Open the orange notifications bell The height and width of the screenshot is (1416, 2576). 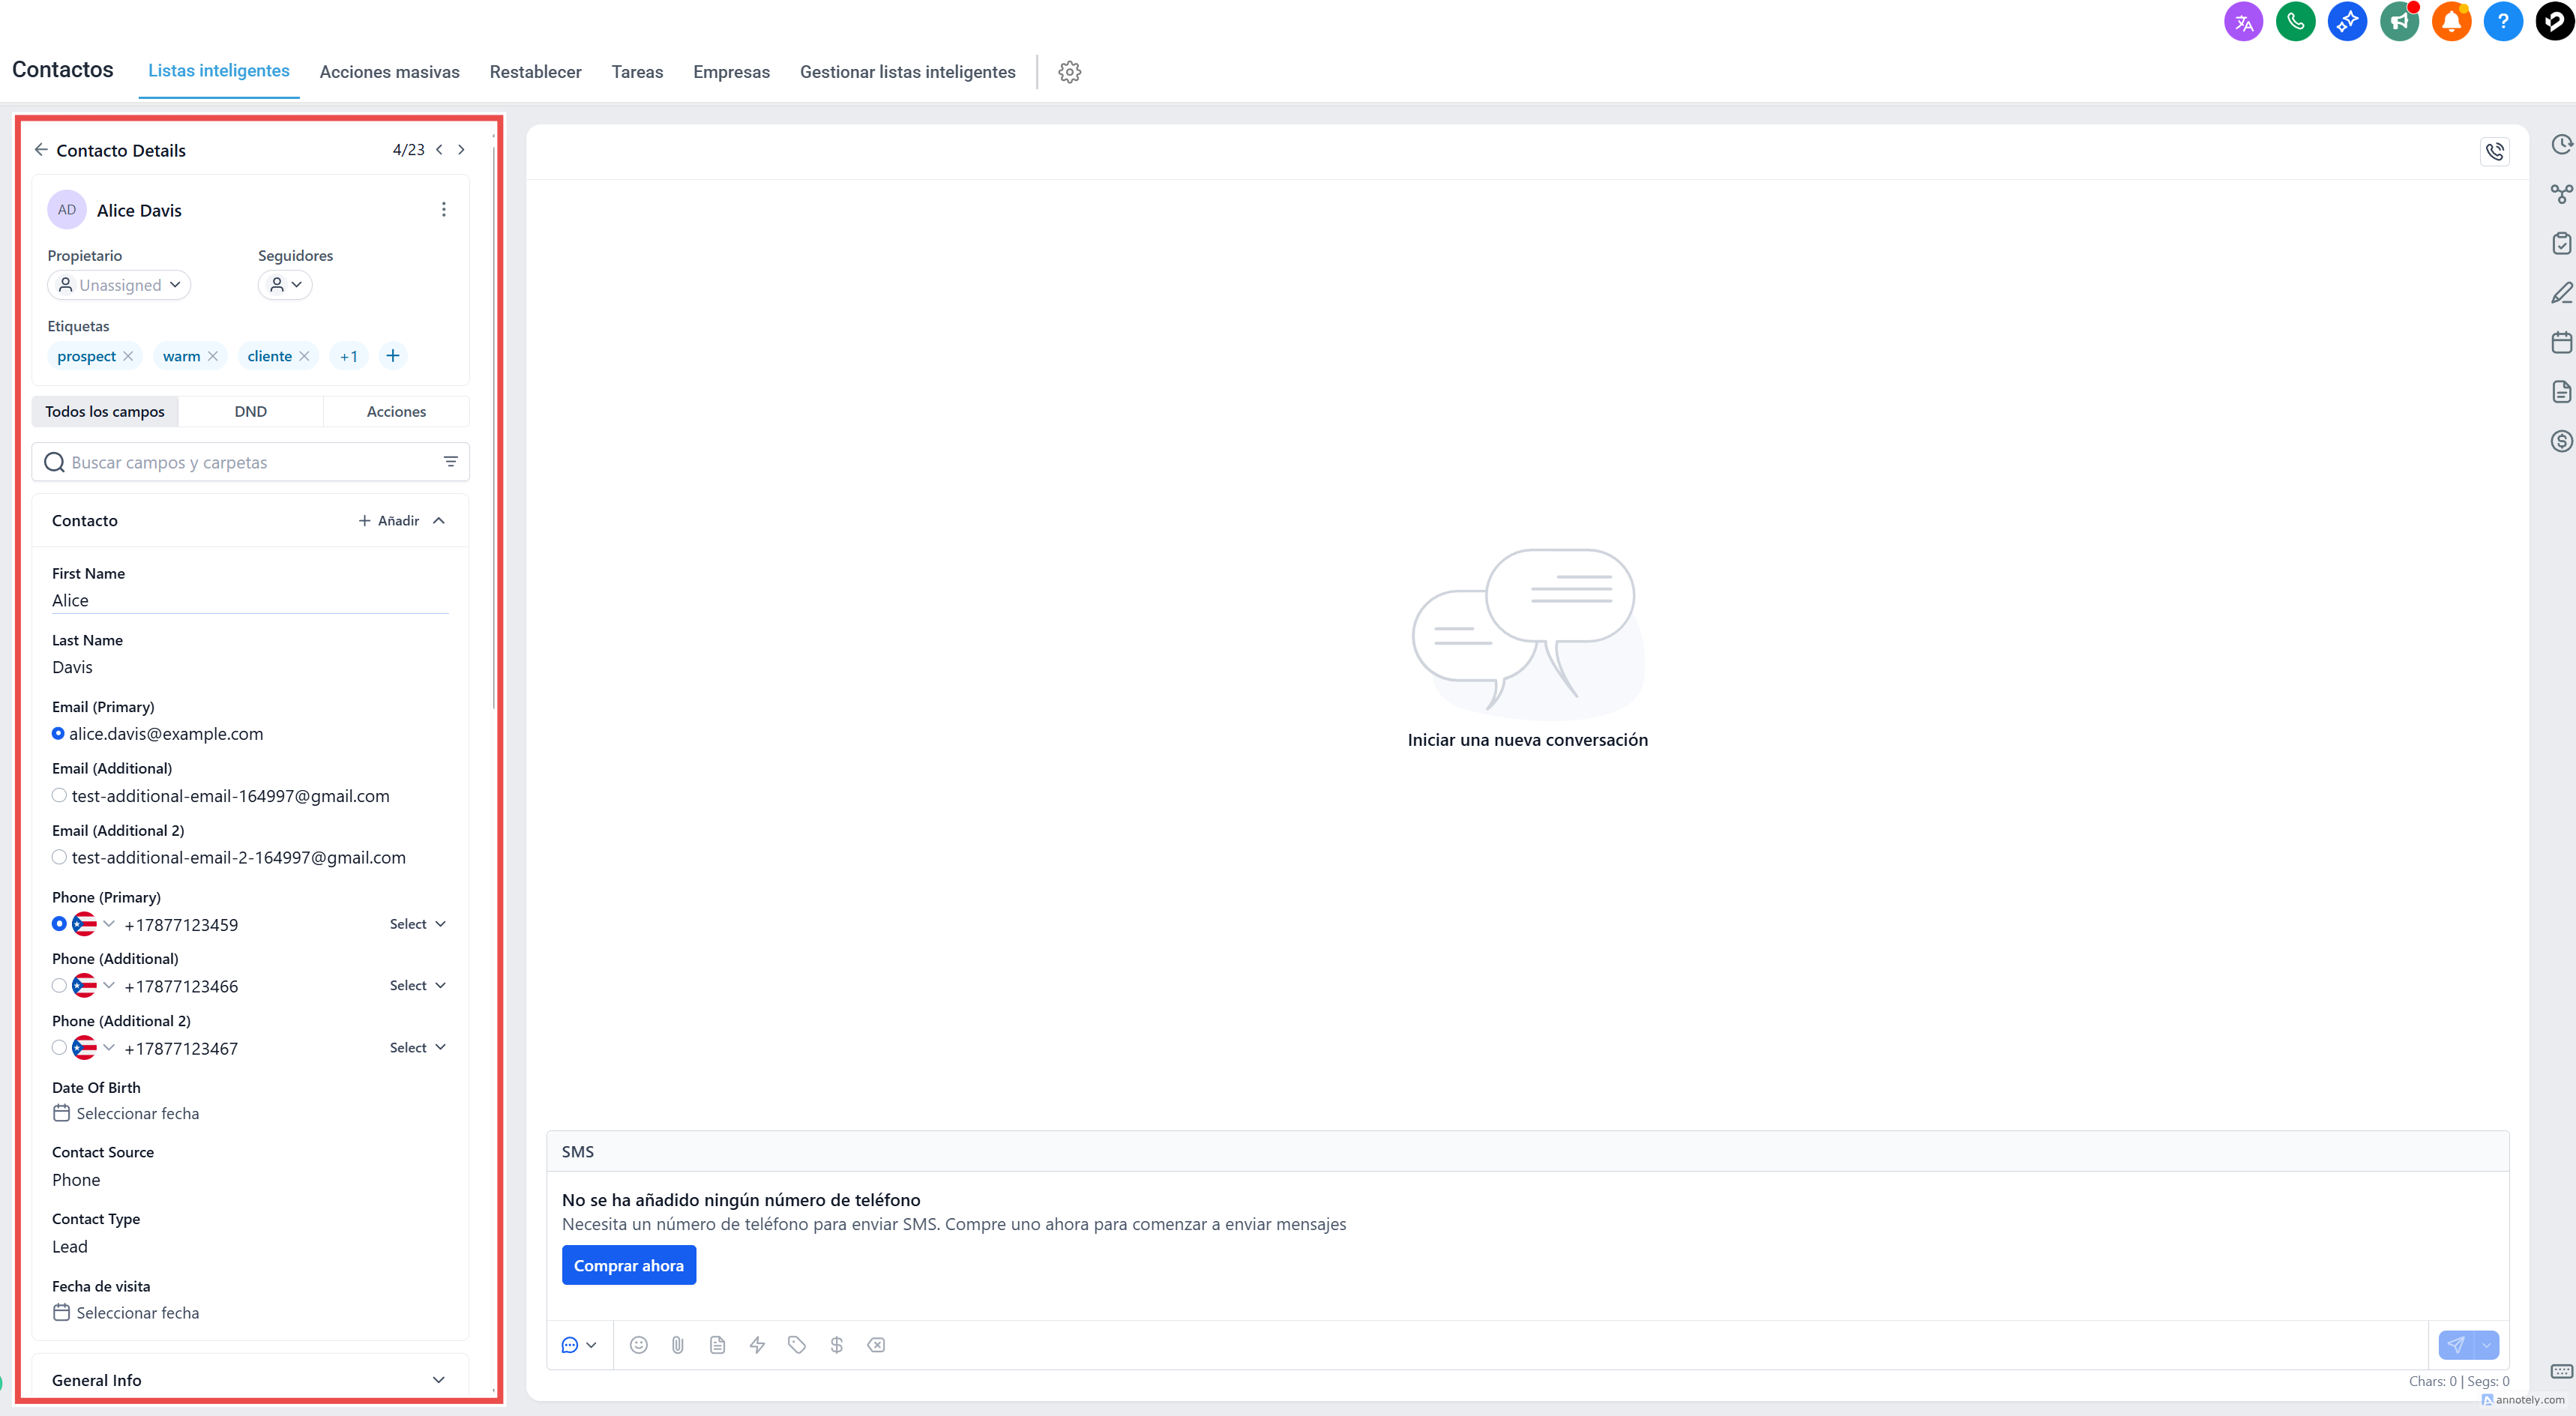point(2451,22)
